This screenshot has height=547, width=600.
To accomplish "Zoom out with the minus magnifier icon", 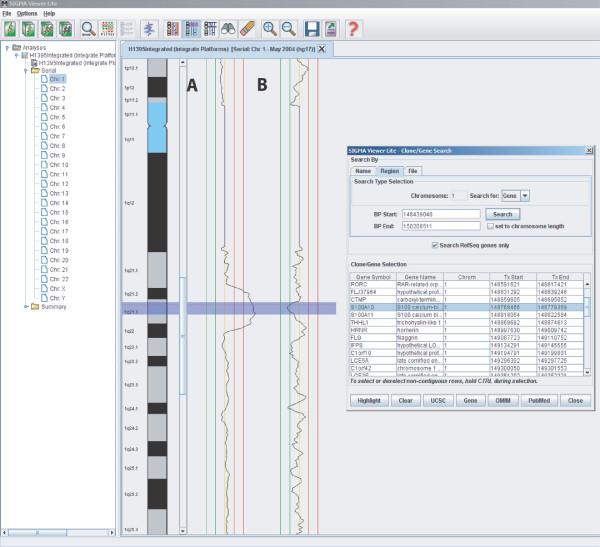I will 289,29.
